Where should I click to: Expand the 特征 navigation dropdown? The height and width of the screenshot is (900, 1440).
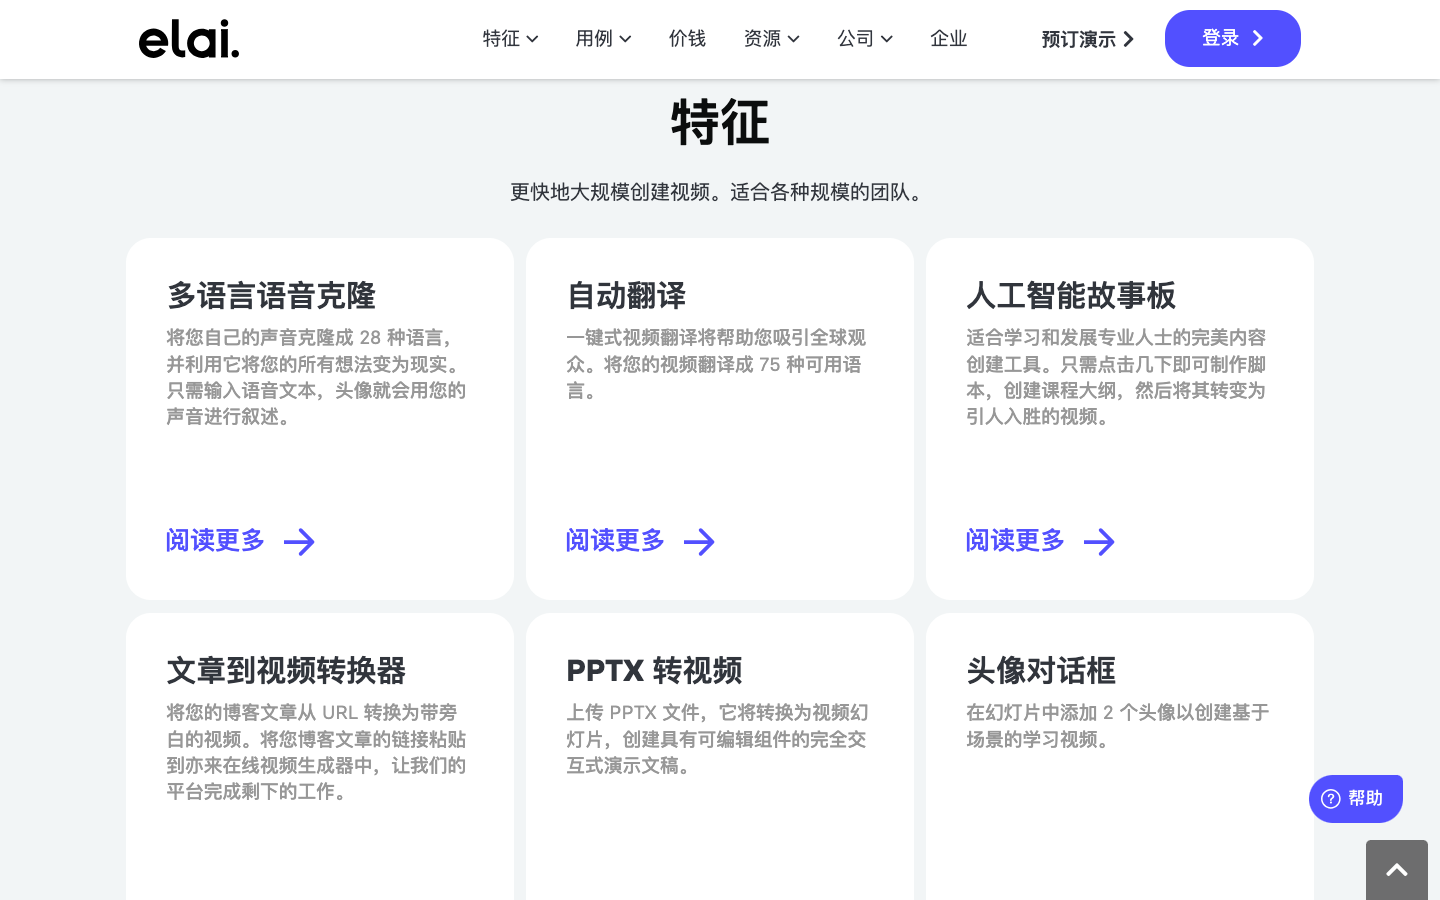(x=510, y=39)
